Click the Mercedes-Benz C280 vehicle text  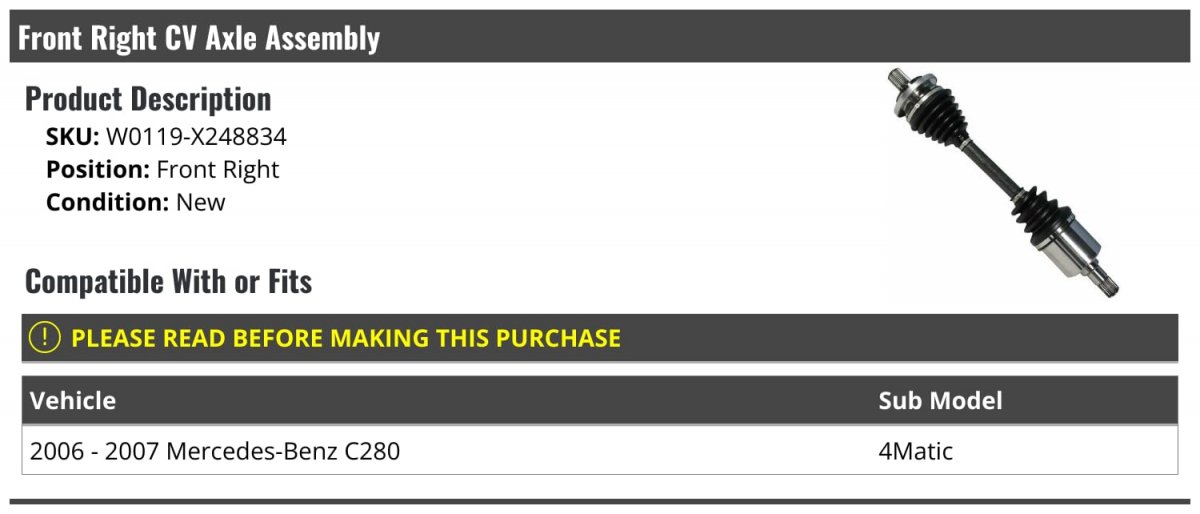coord(283,451)
